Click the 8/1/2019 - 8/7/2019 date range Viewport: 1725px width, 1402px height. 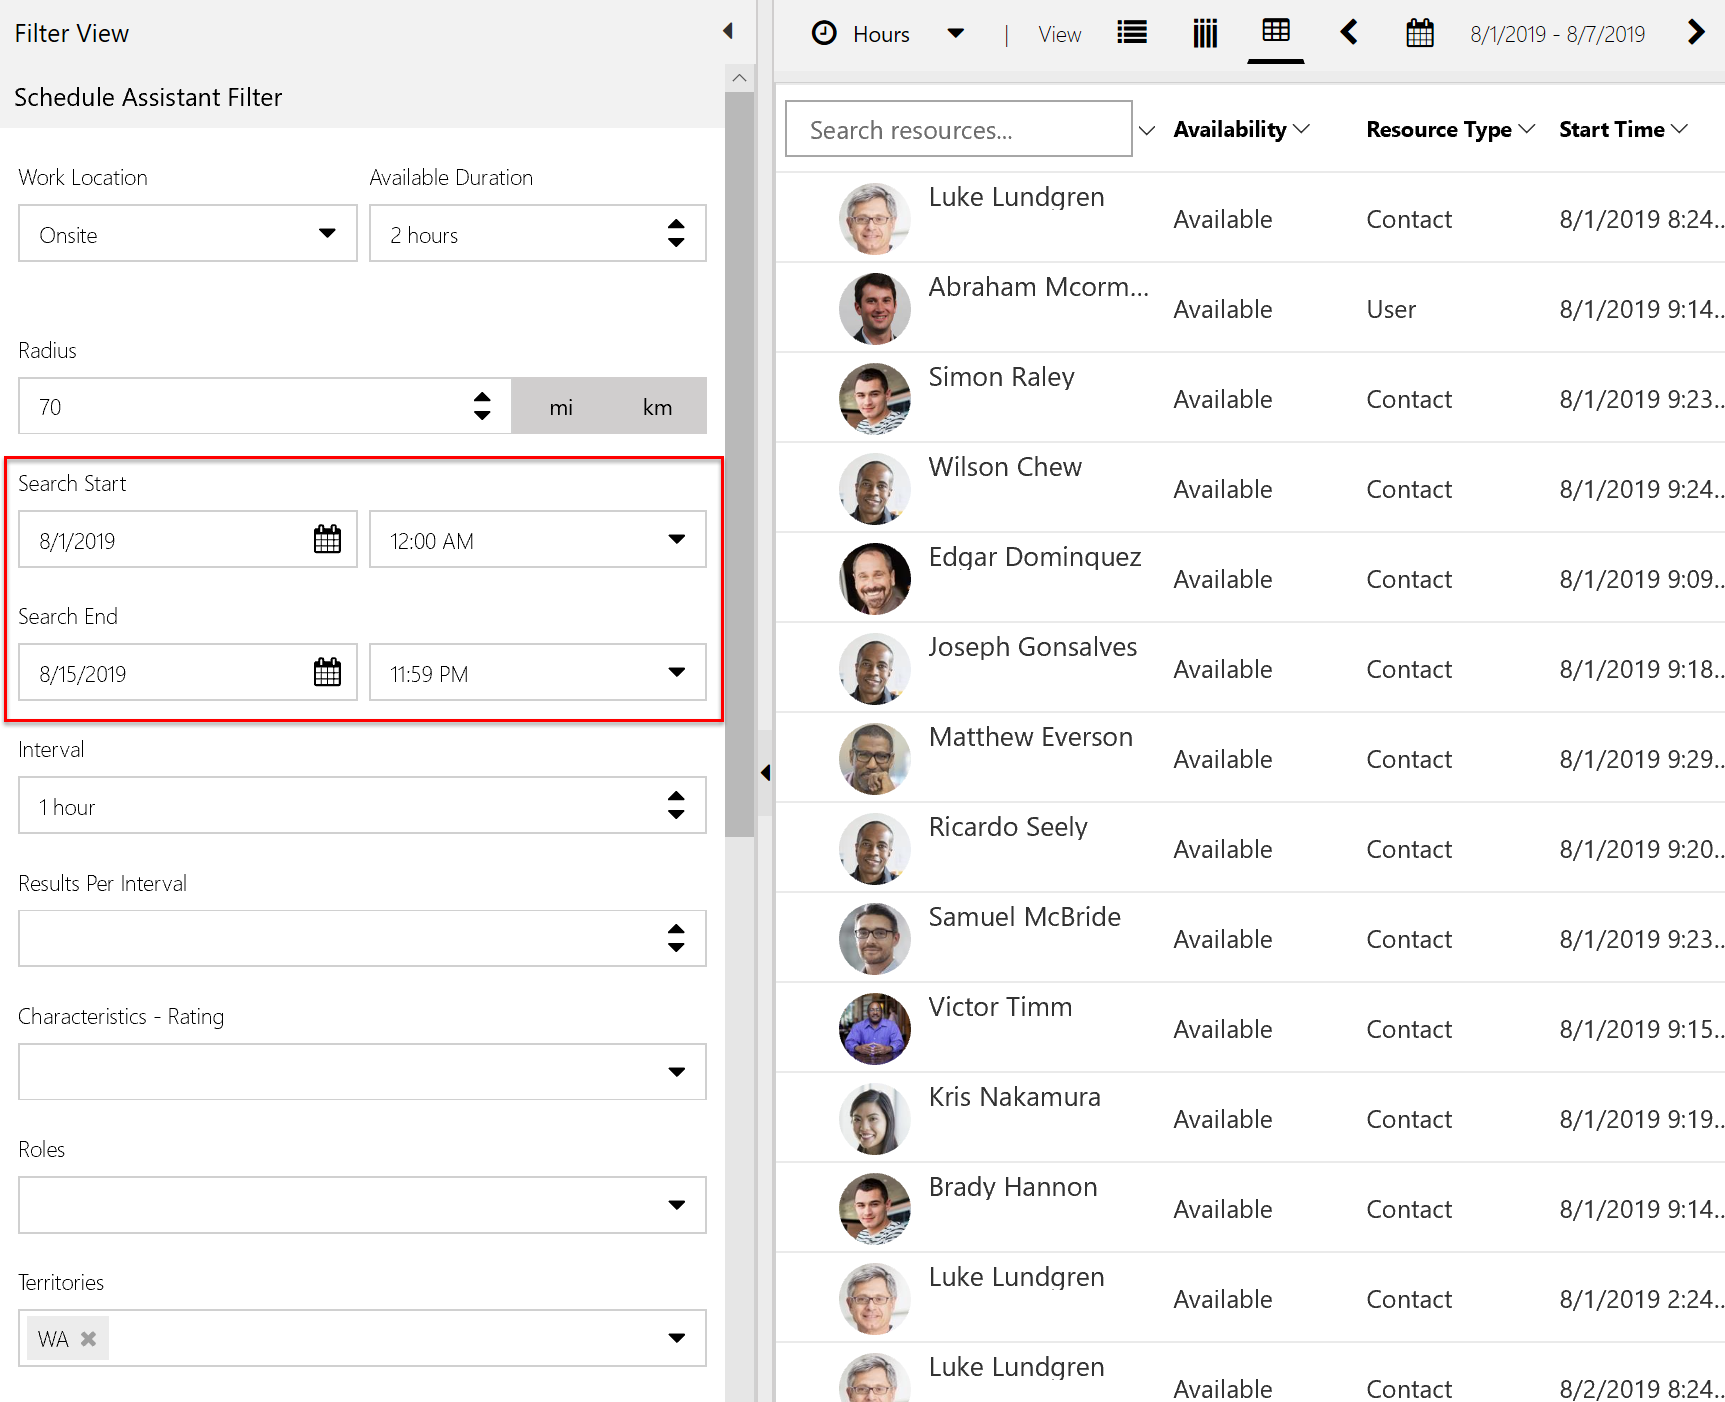coord(1557,34)
